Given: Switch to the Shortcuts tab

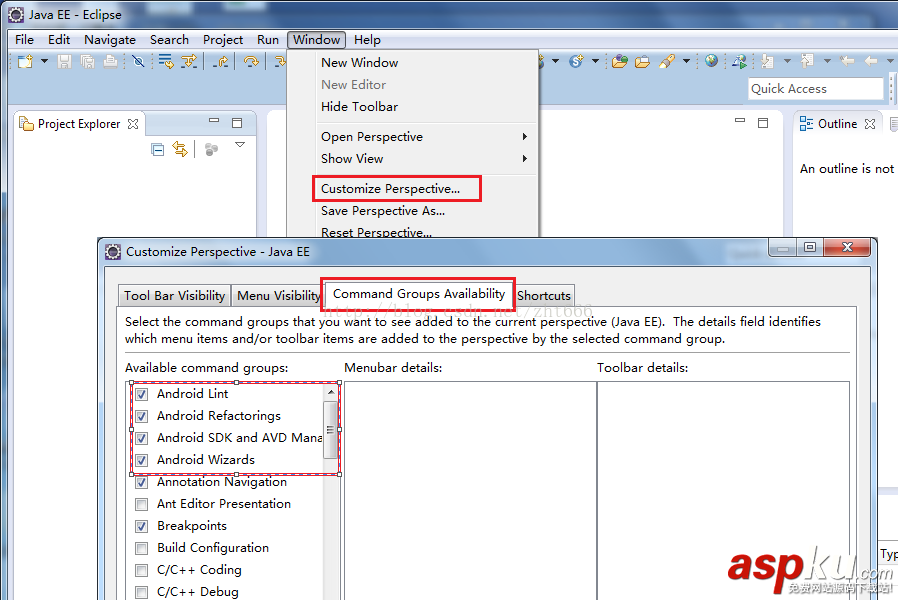Looking at the screenshot, I should 544,295.
